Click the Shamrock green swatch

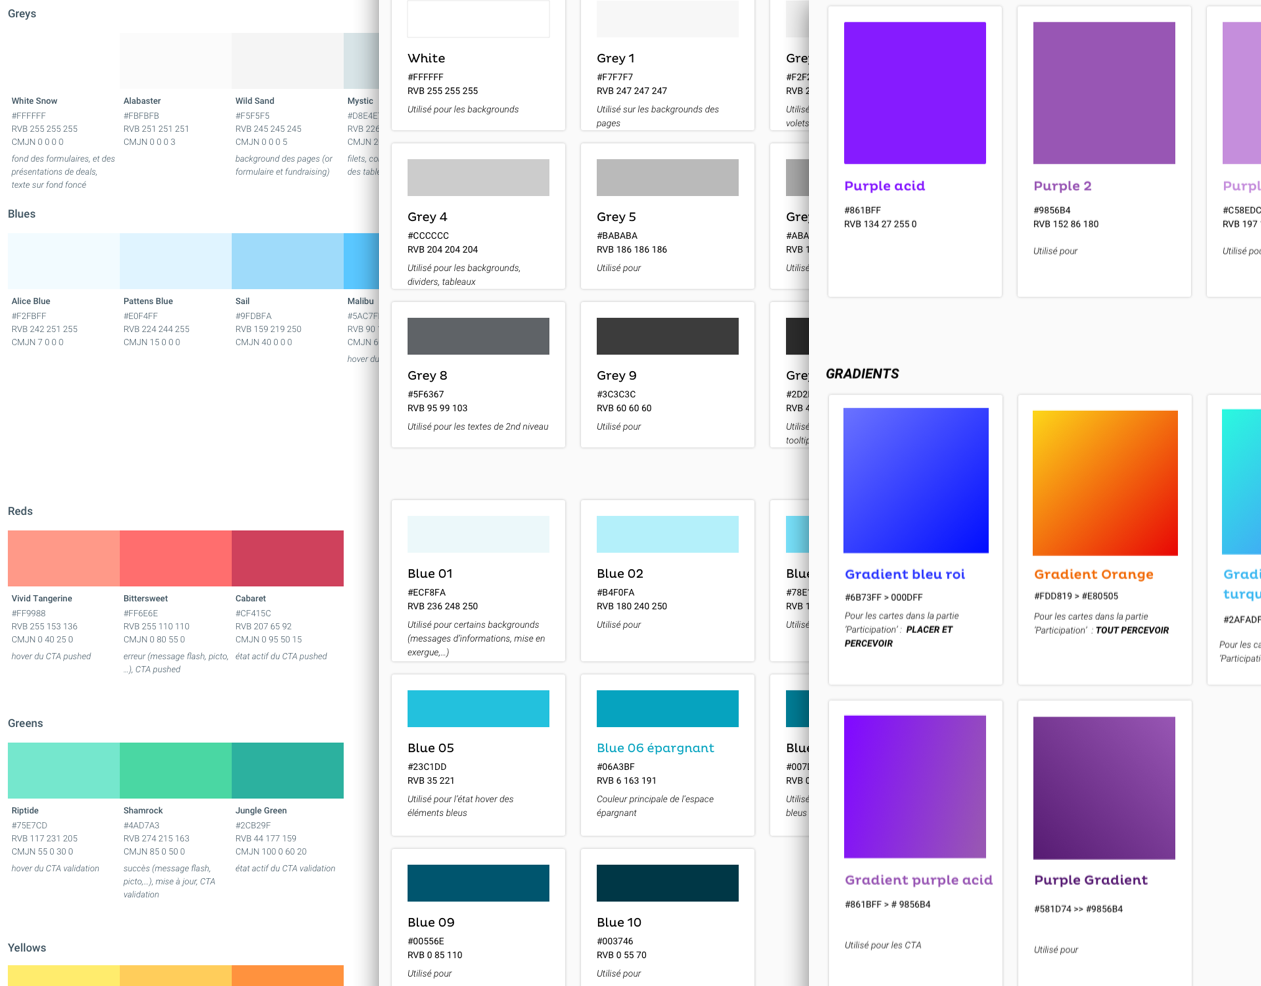[x=176, y=770]
